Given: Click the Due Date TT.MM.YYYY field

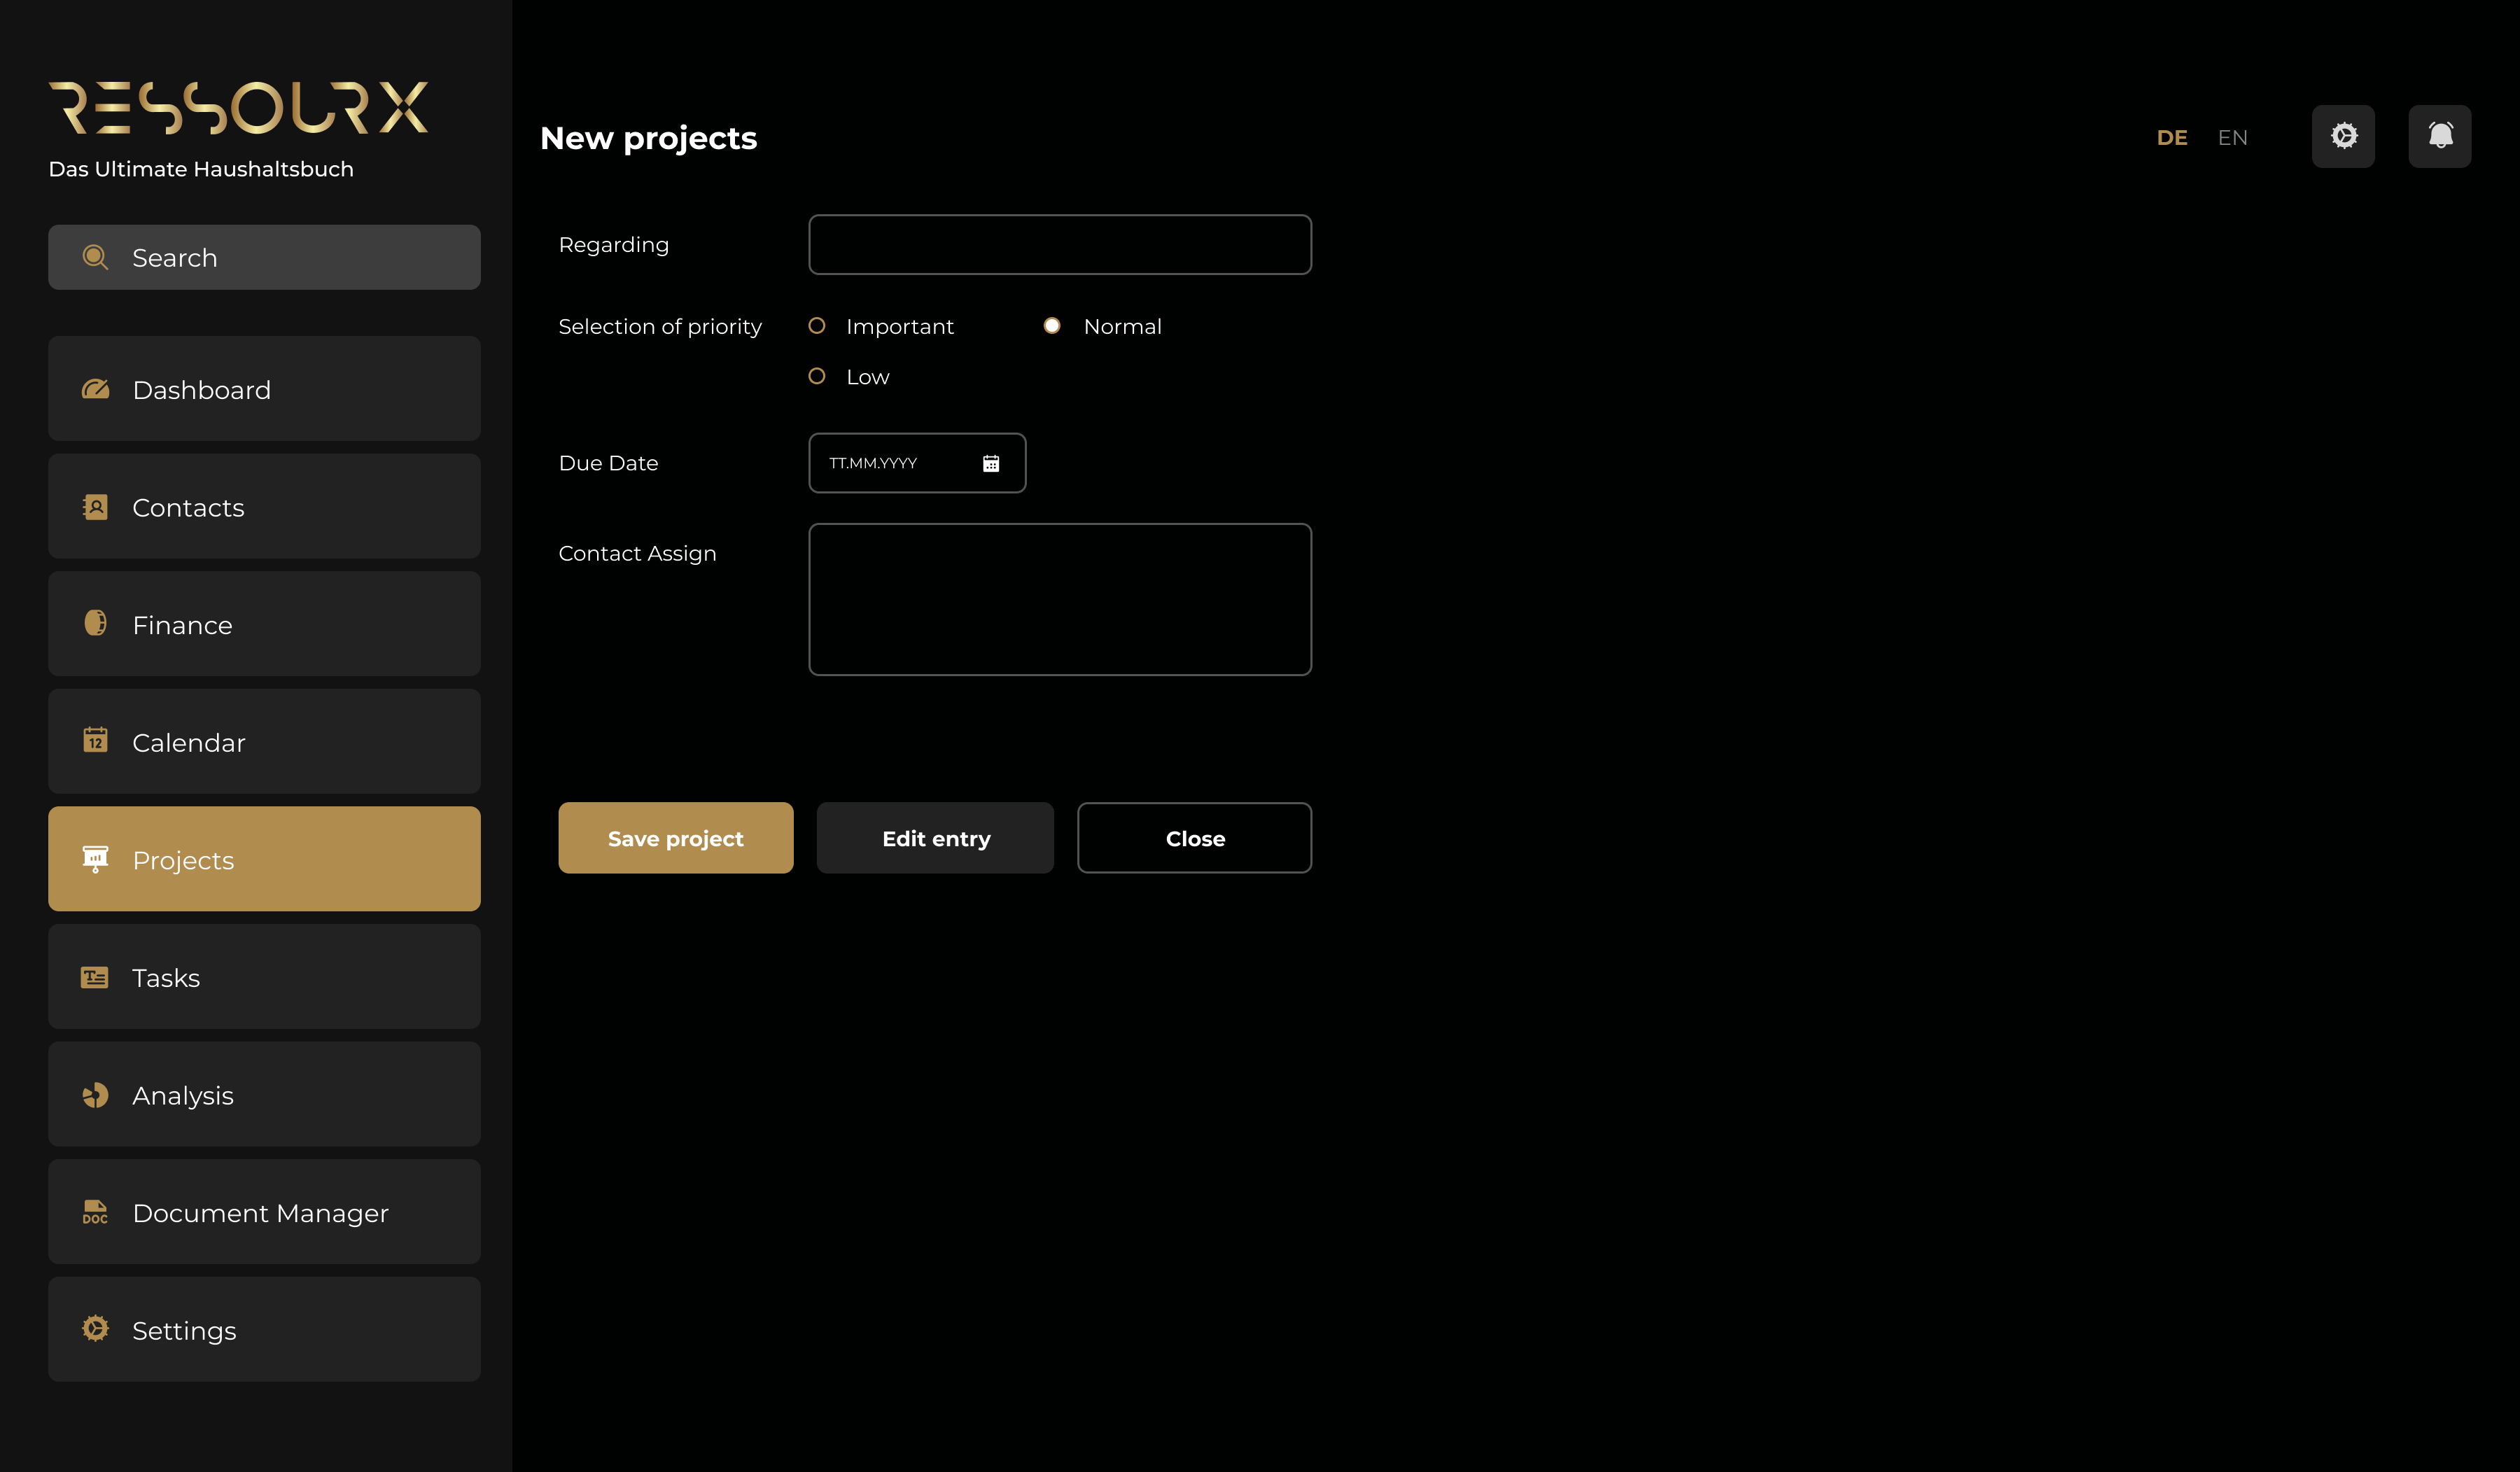Looking at the screenshot, I should 917,463.
